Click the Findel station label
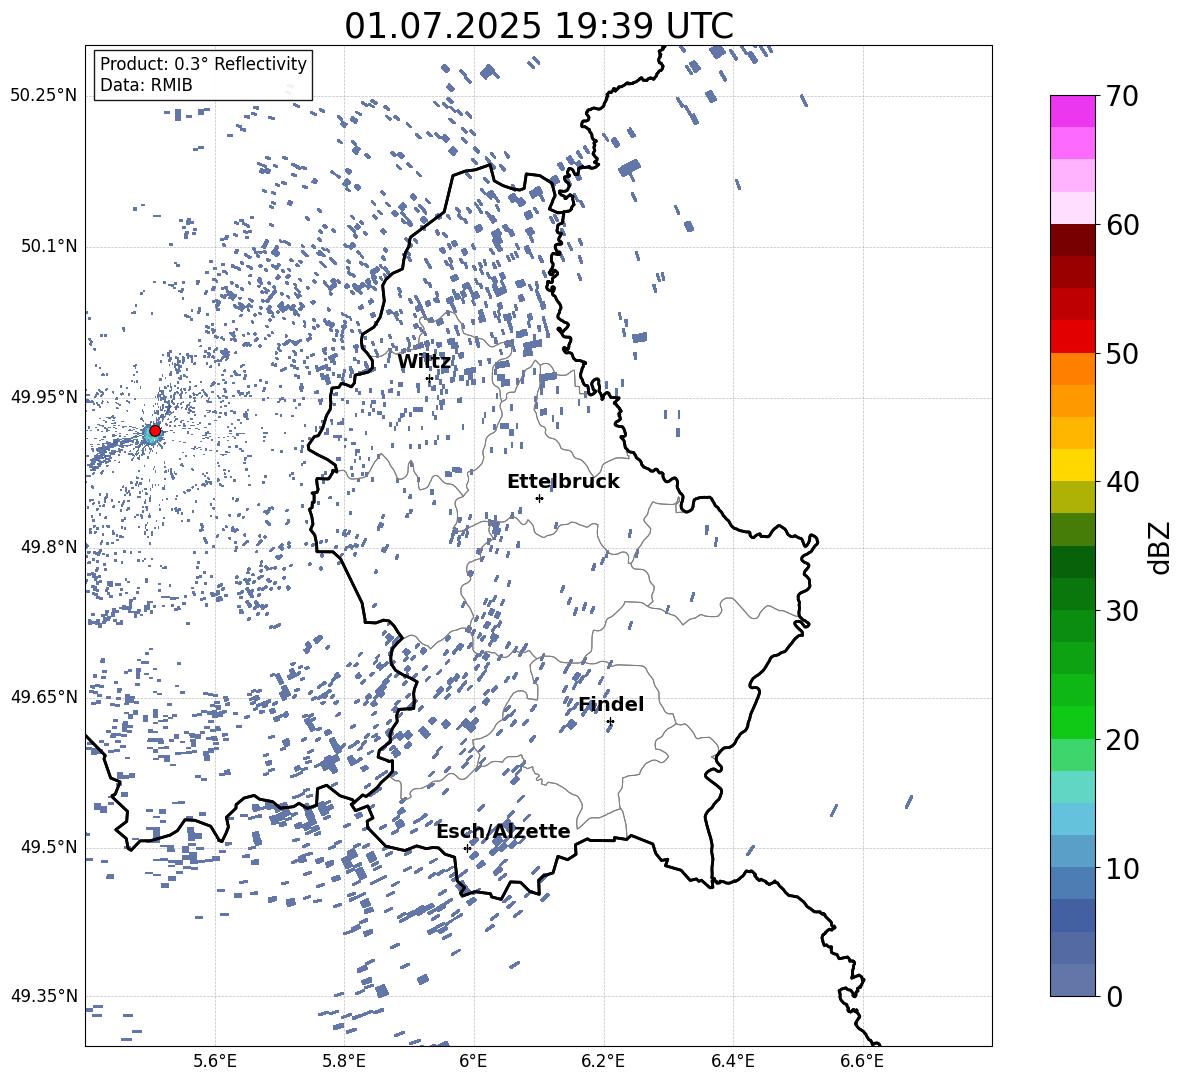1184x1081 pixels. (611, 704)
